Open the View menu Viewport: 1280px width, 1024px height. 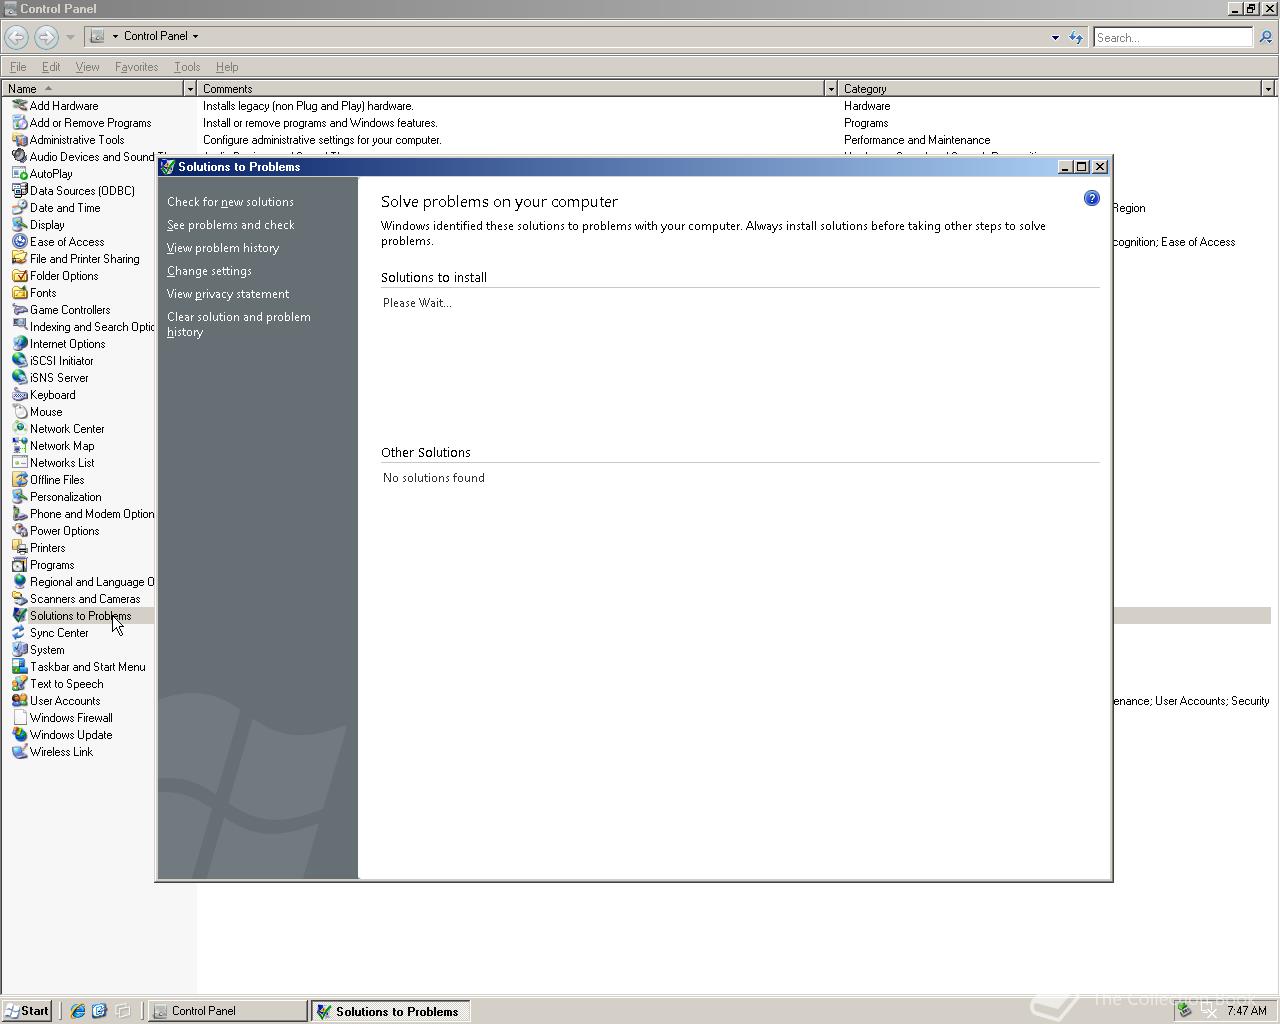pyautogui.click(x=87, y=67)
